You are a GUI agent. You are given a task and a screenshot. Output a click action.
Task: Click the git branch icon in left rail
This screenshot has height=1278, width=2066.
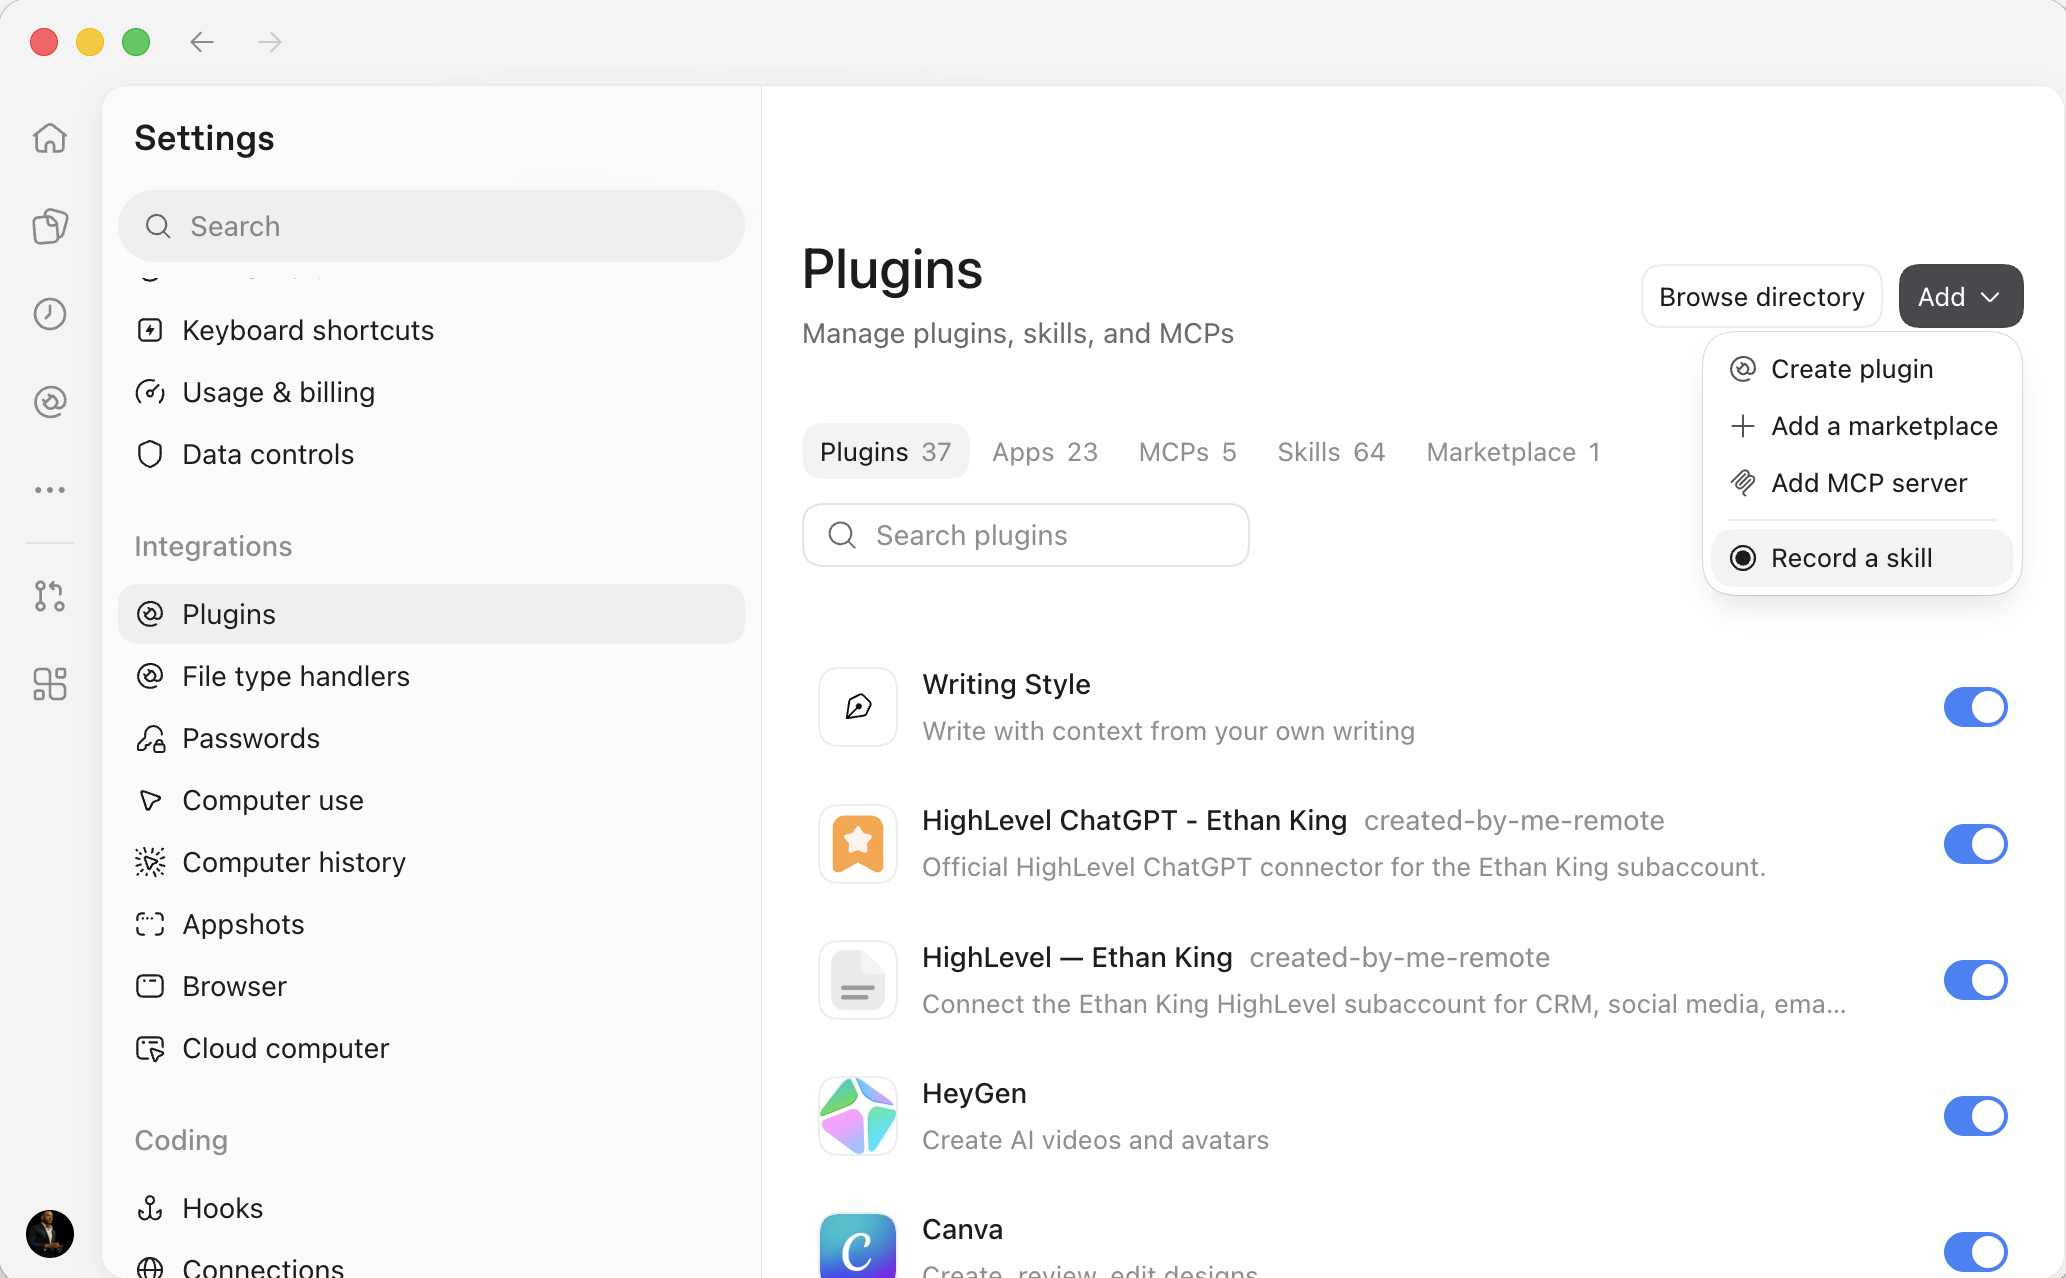(50, 596)
